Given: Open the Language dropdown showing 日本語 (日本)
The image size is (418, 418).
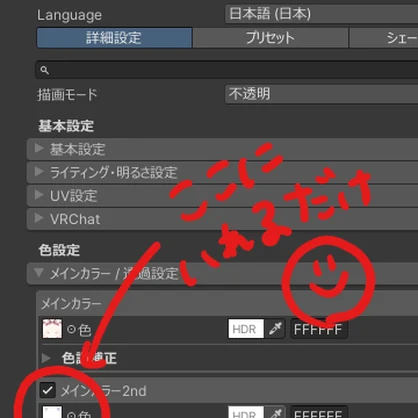Looking at the screenshot, I should 322,14.
